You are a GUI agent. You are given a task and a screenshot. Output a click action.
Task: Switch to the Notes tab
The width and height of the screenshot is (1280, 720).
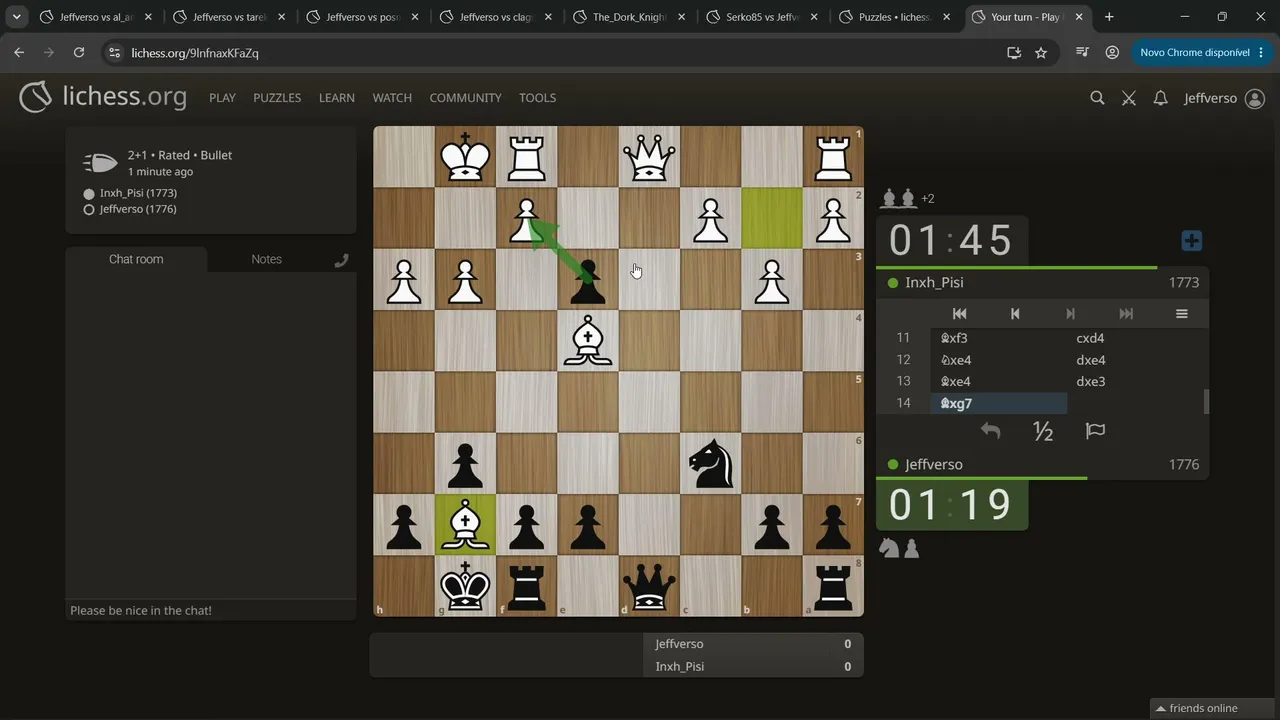pos(266,259)
